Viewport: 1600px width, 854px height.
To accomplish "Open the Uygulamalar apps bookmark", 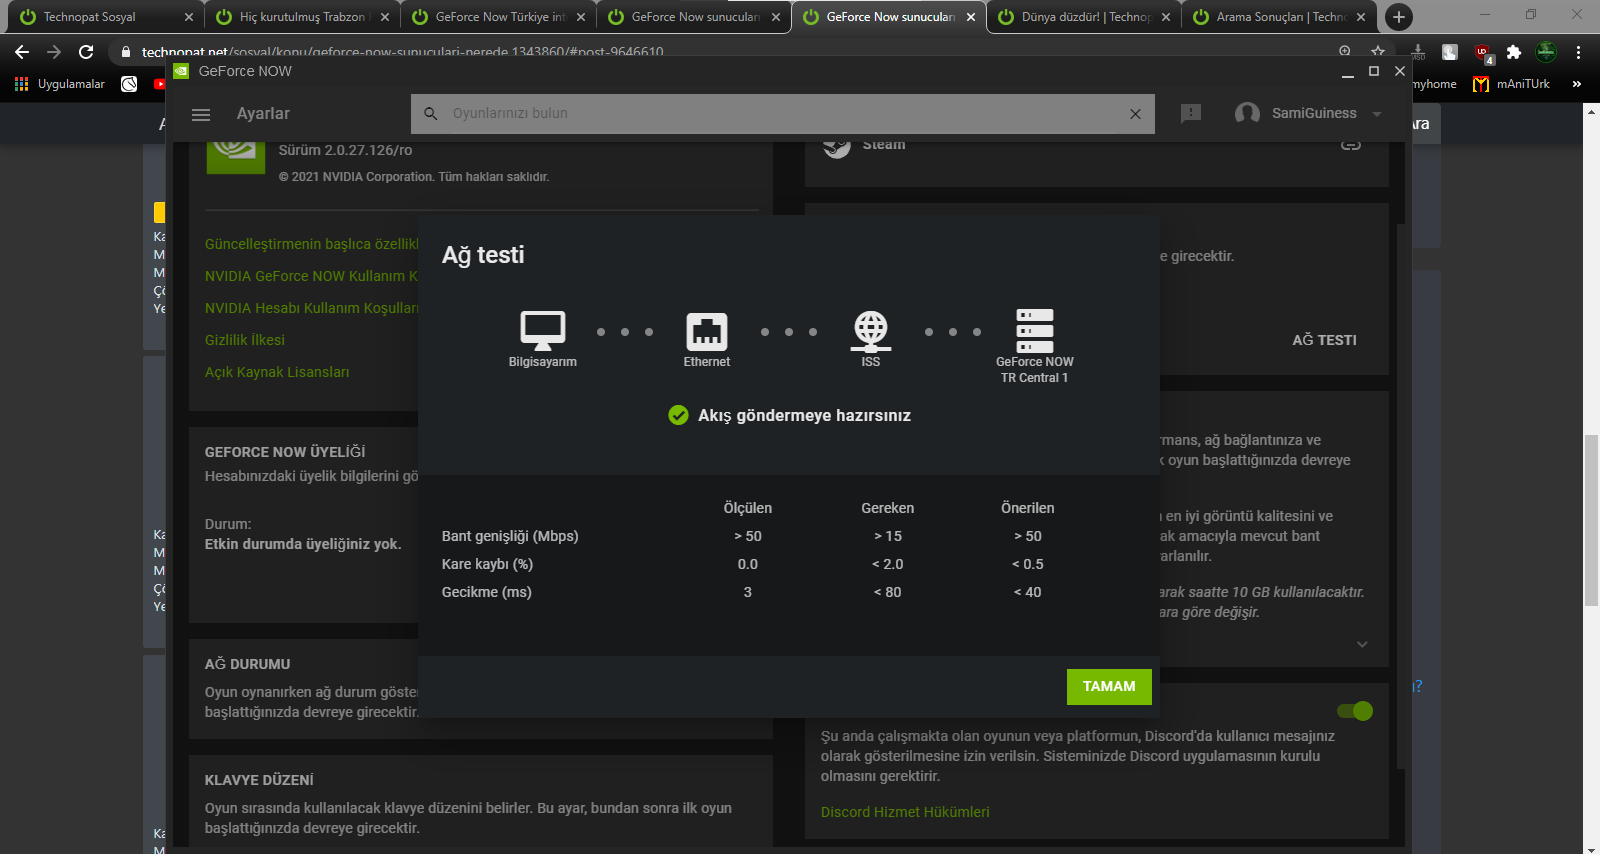I will tap(60, 84).
